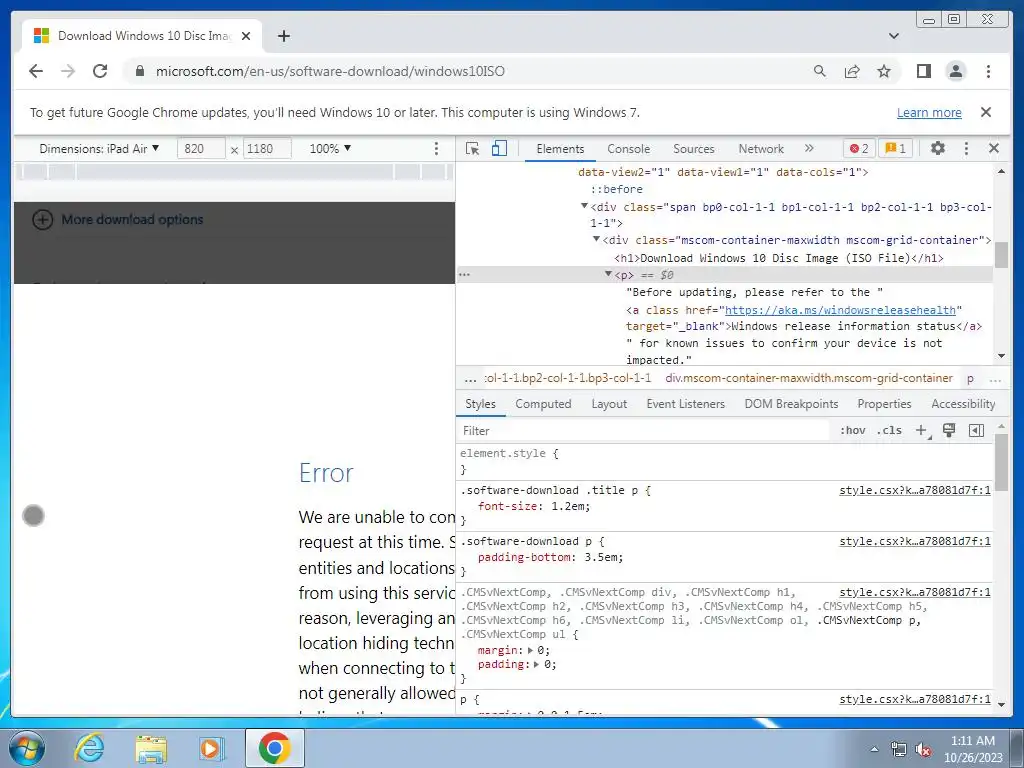Dismiss the Chrome update info bar
This screenshot has width=1024, height=768.
[986, 112]
